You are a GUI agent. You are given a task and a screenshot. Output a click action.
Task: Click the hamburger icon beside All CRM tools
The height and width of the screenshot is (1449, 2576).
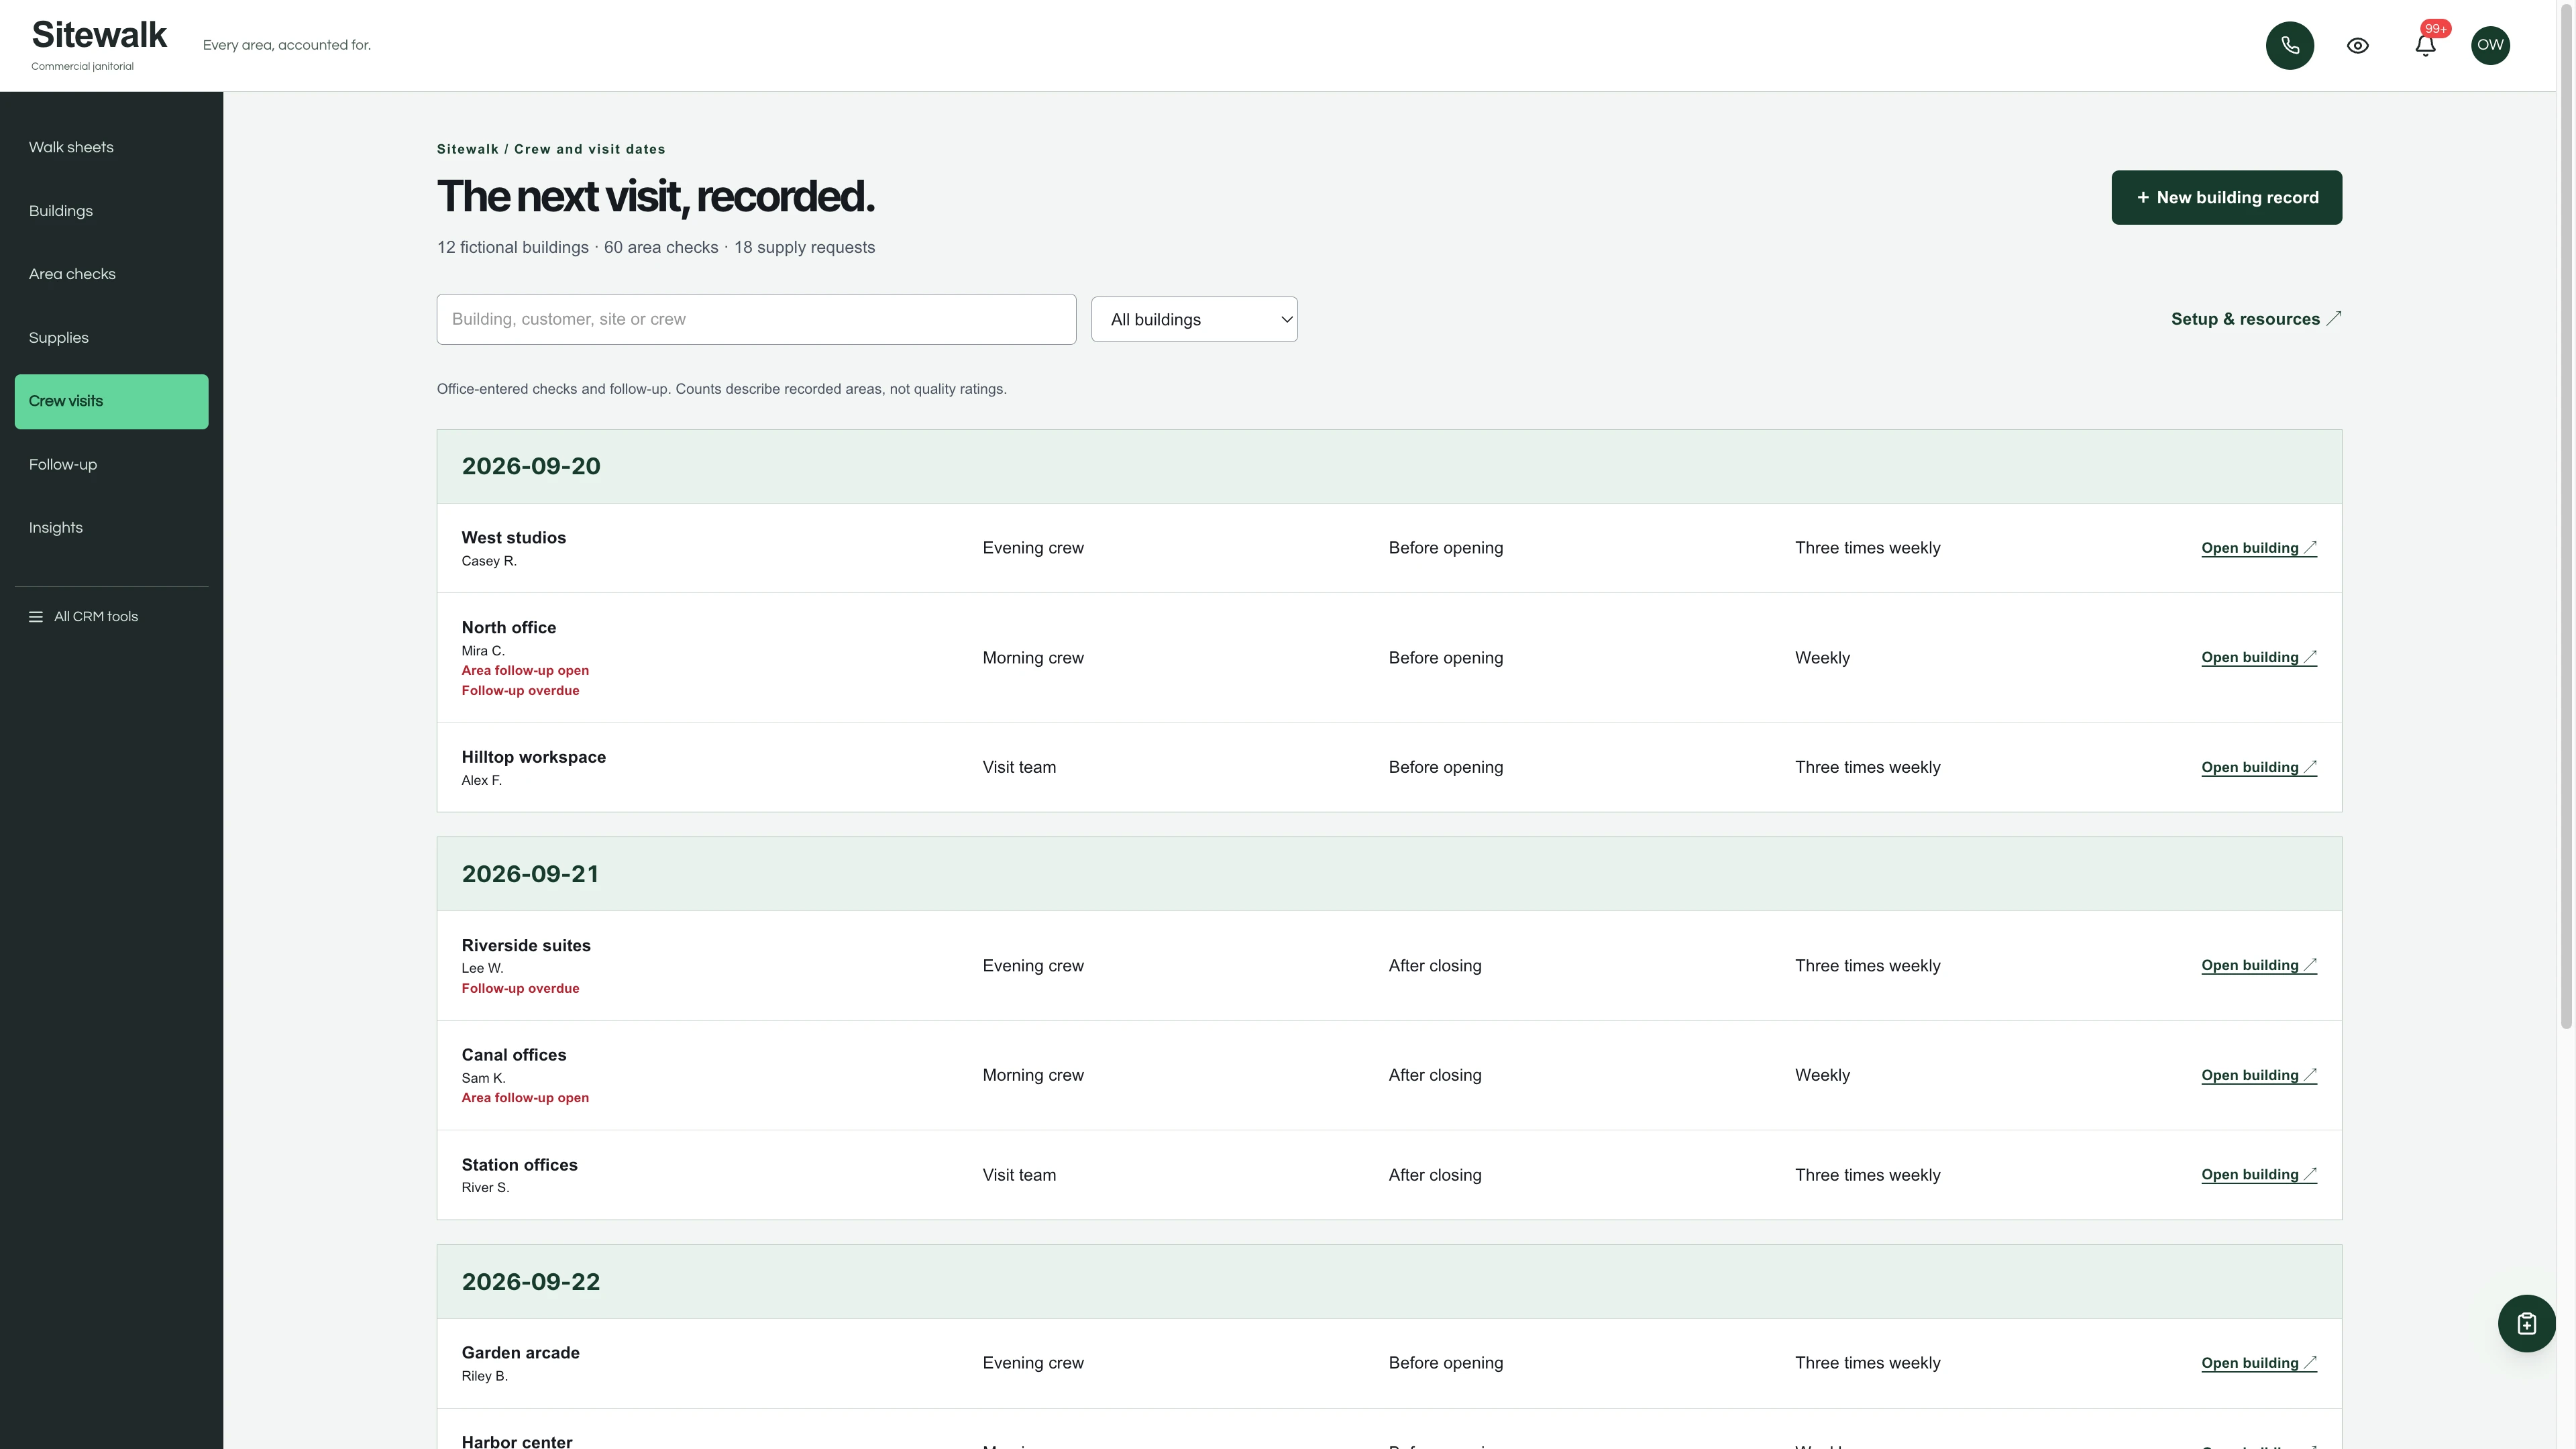pos(36,617)
